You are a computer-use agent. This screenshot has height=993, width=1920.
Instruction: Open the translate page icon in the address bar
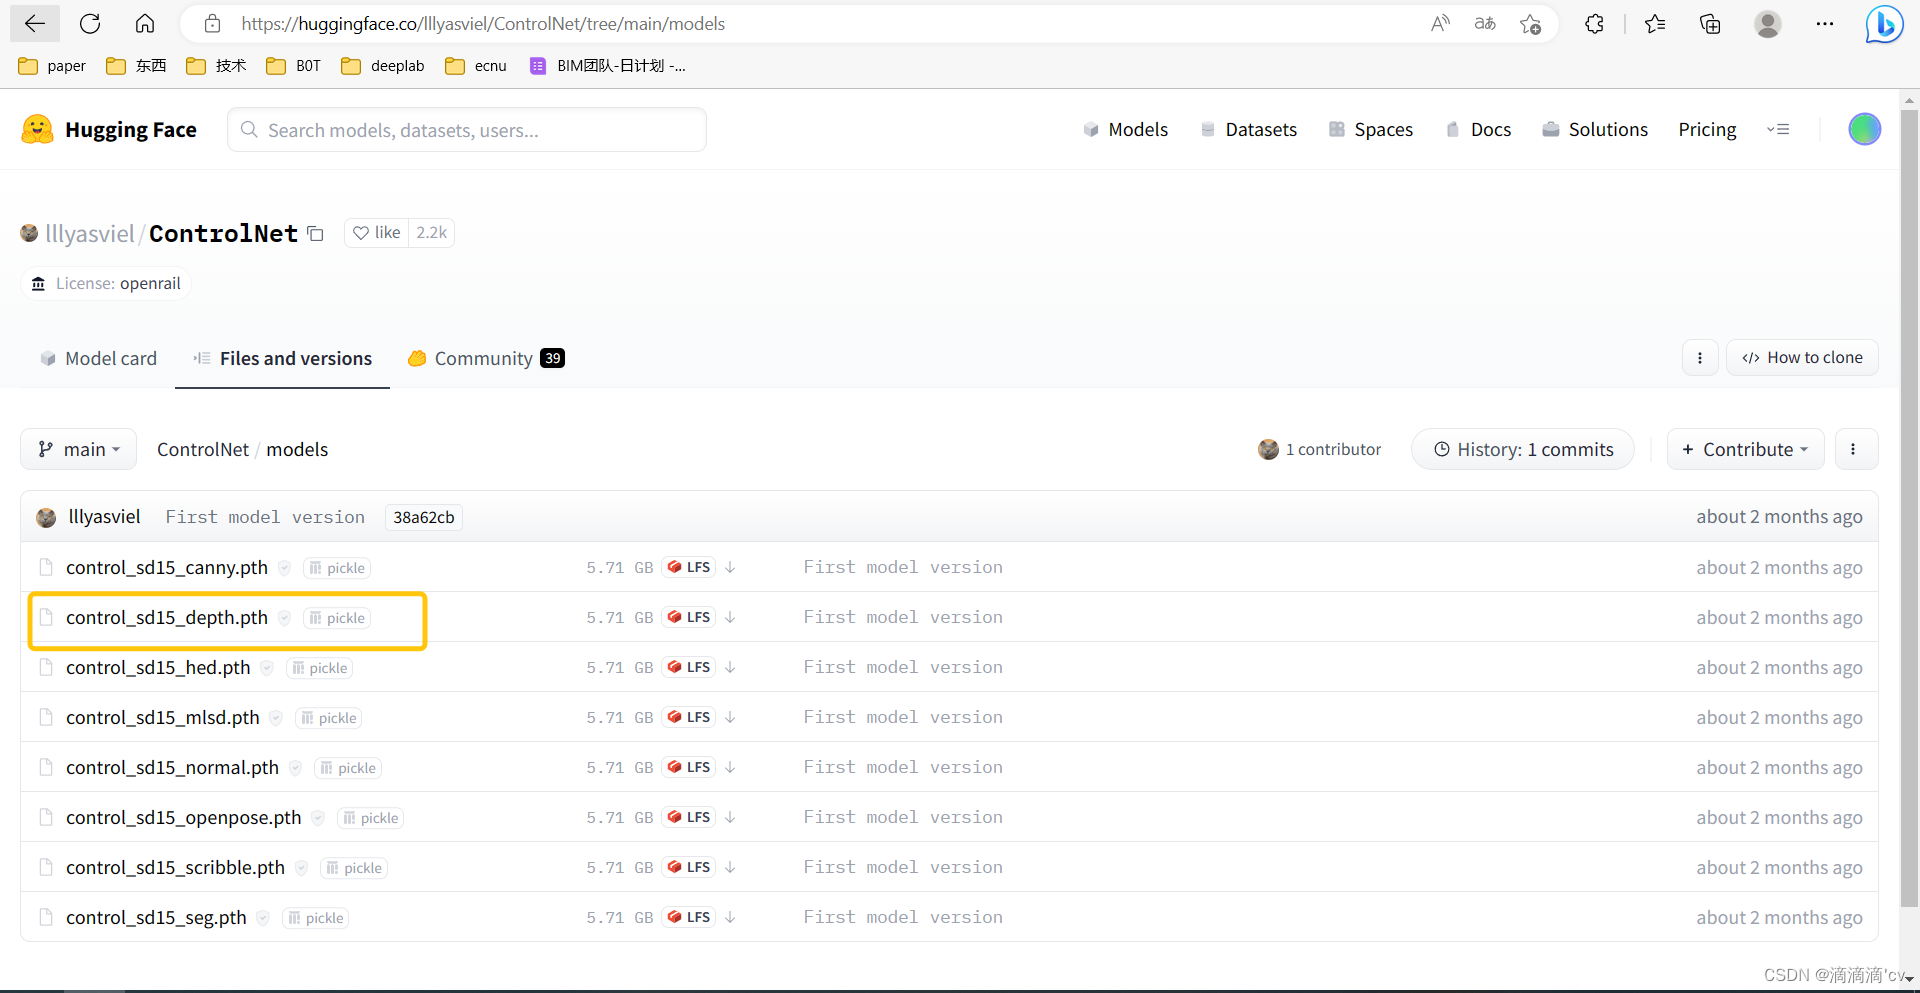1485,24
